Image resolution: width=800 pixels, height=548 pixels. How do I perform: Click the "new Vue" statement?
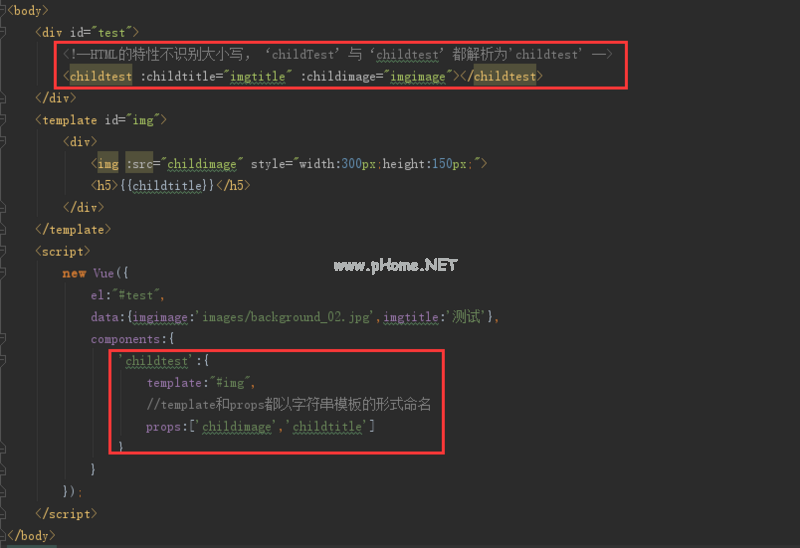point(96,273)
